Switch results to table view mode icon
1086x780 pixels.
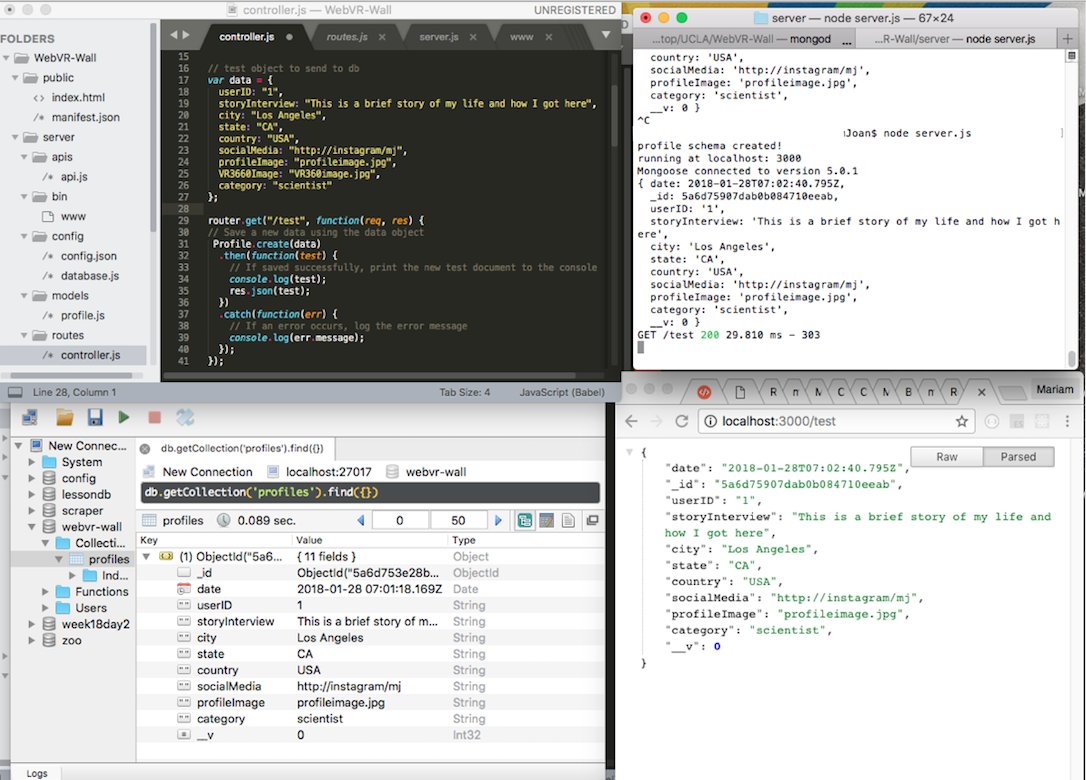point(546,520)
